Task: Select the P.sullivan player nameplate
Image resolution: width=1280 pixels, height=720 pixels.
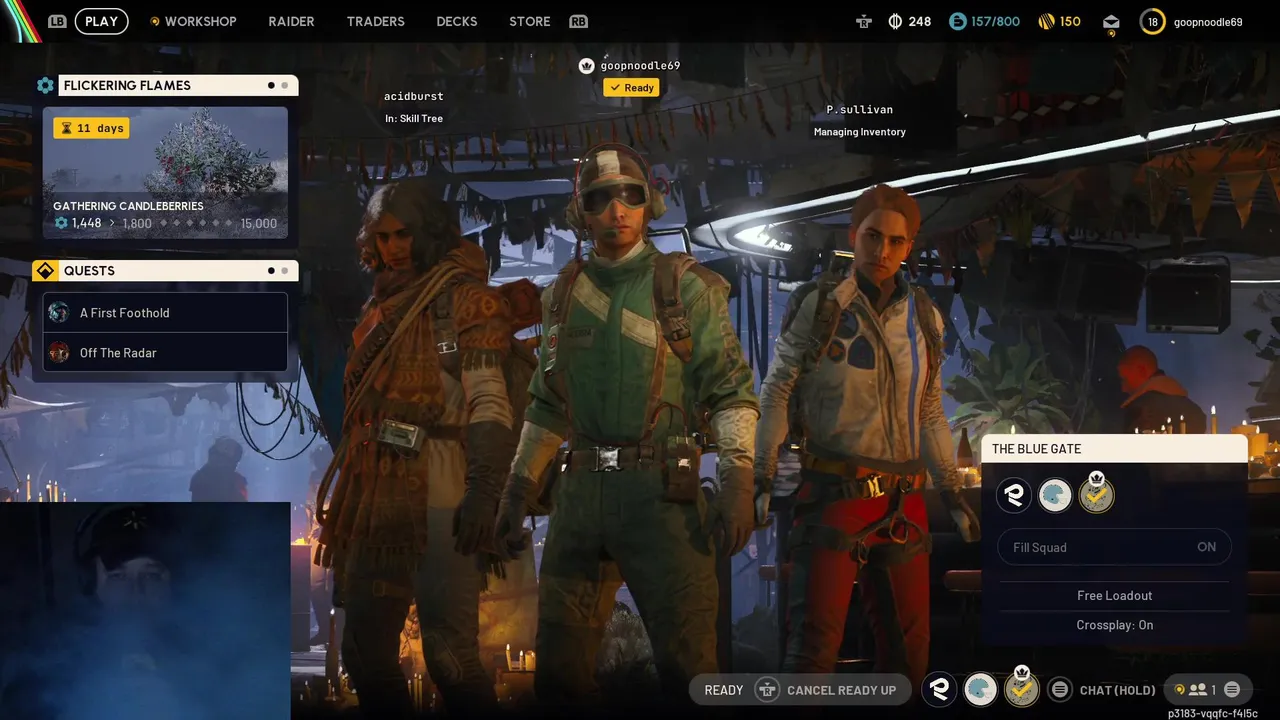Action: (x=860, y=109)
